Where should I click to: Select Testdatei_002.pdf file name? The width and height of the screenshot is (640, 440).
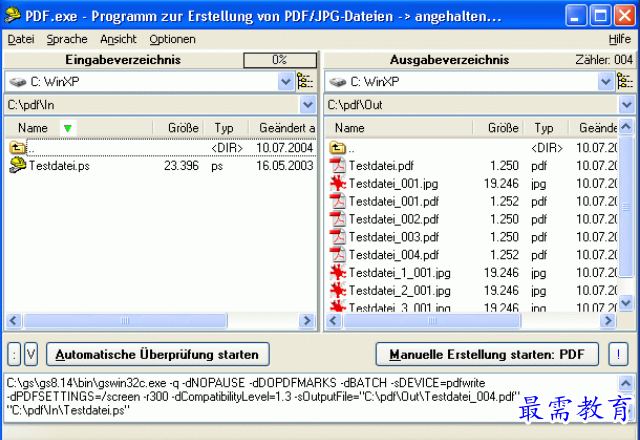click(394, 219)
